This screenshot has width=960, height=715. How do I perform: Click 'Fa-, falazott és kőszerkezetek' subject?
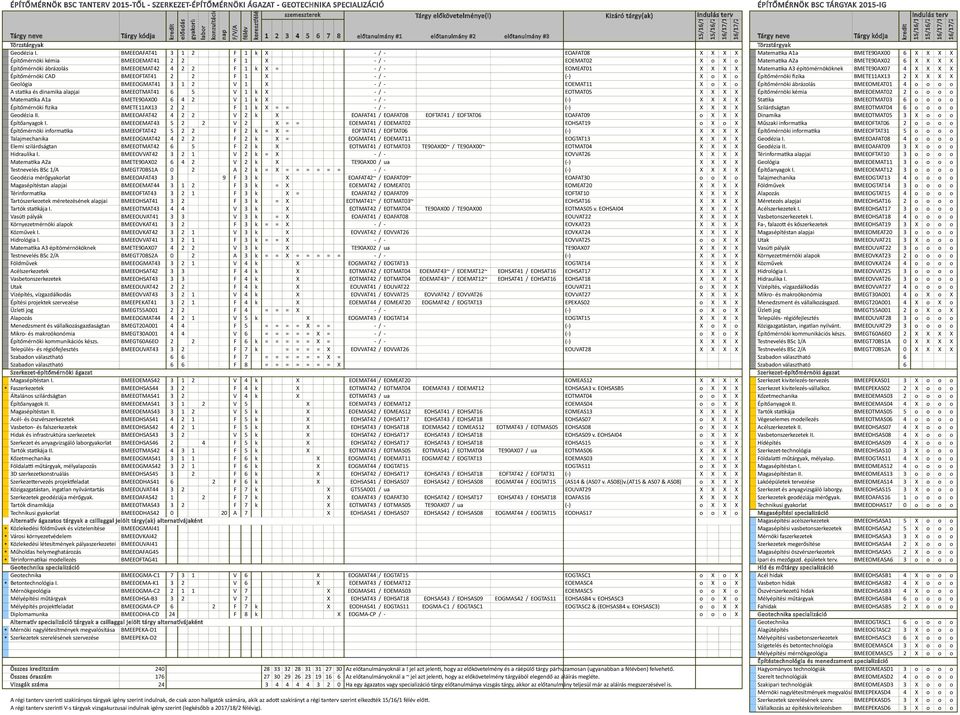792,225
